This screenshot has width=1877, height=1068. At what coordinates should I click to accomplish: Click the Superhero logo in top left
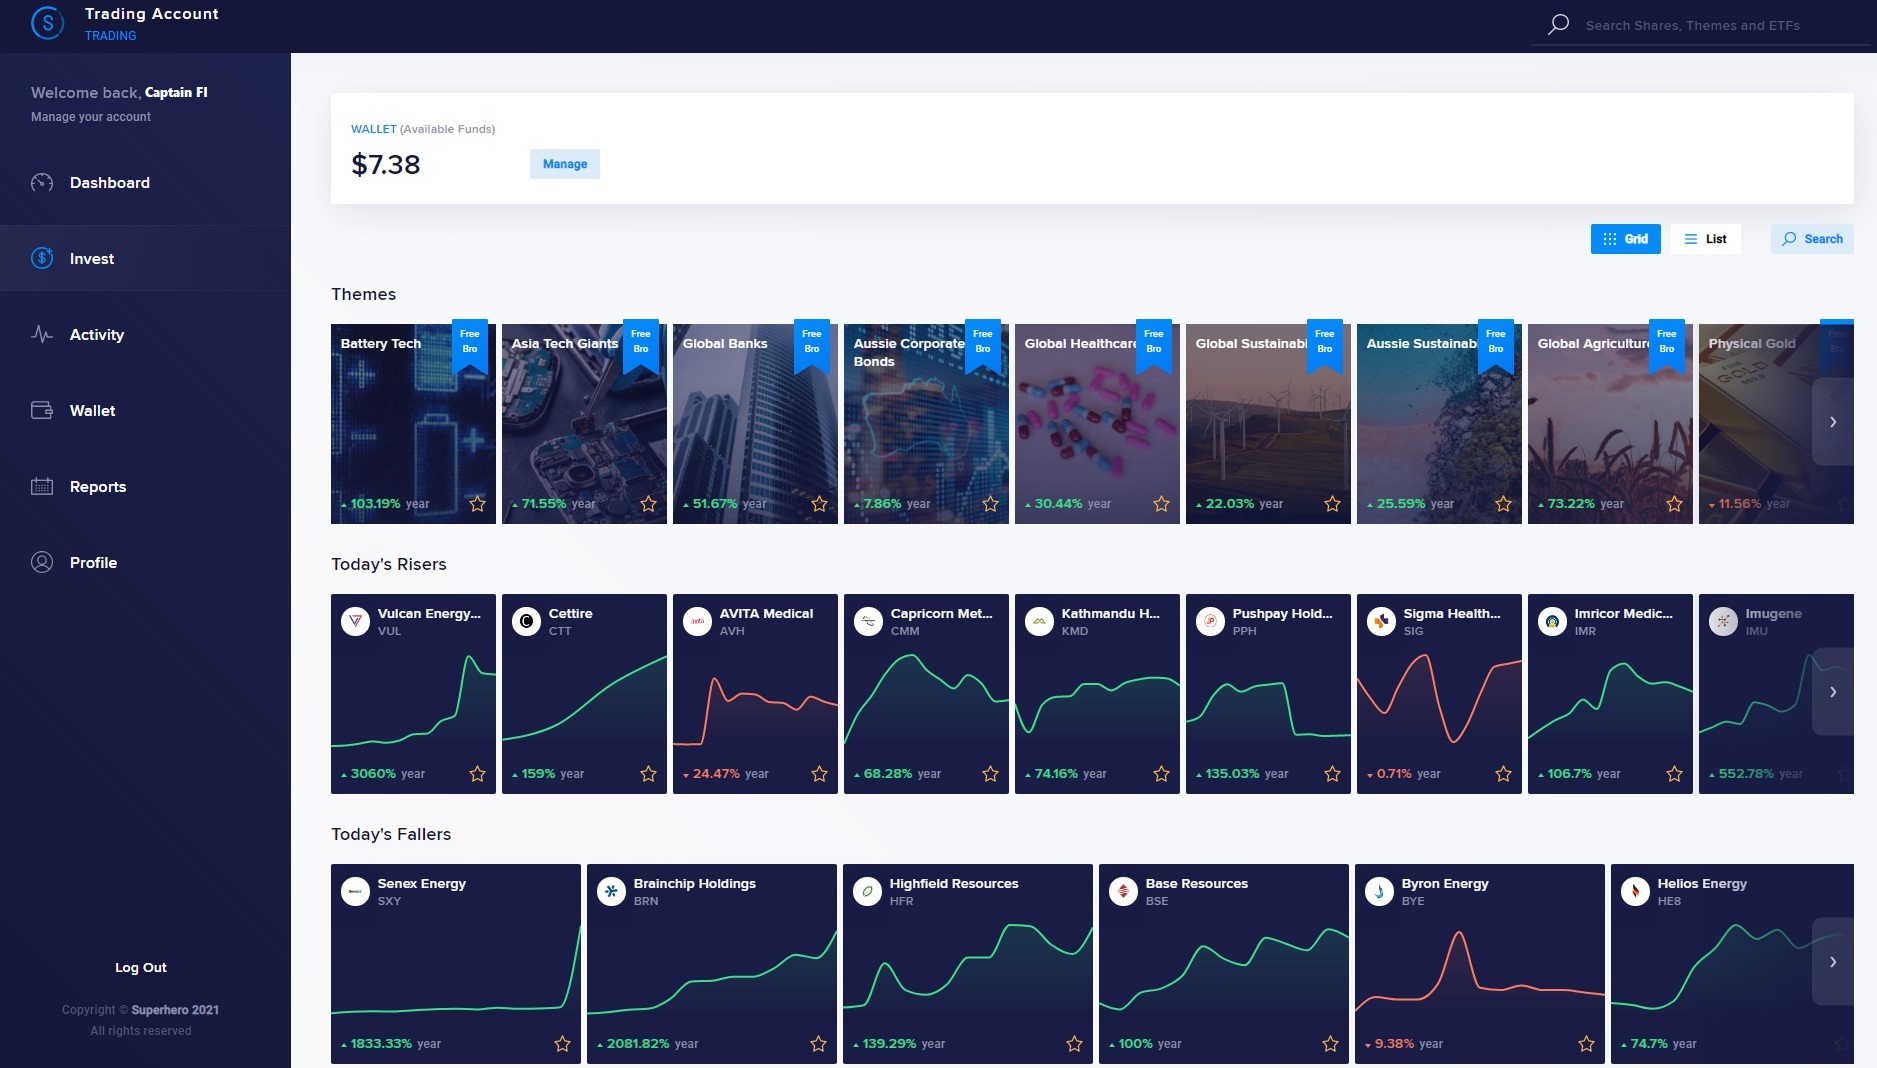click(x=47, y=22)
